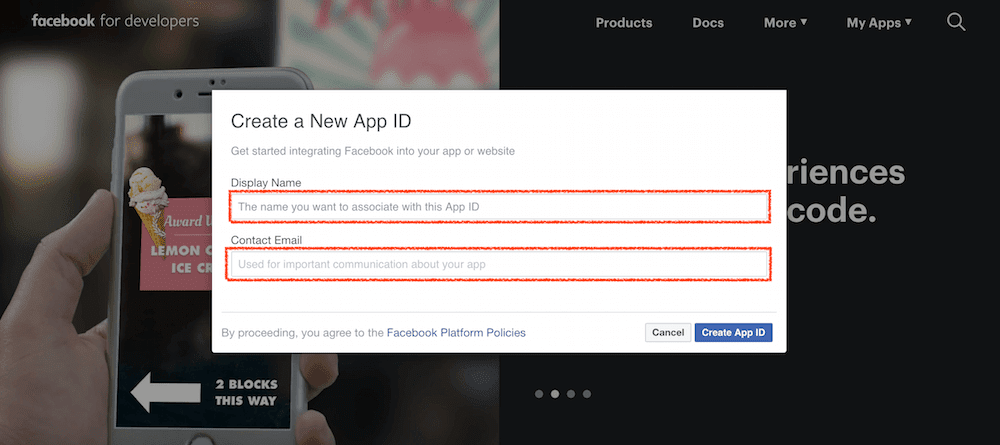Select the highlighted second carousel dot

555,394
